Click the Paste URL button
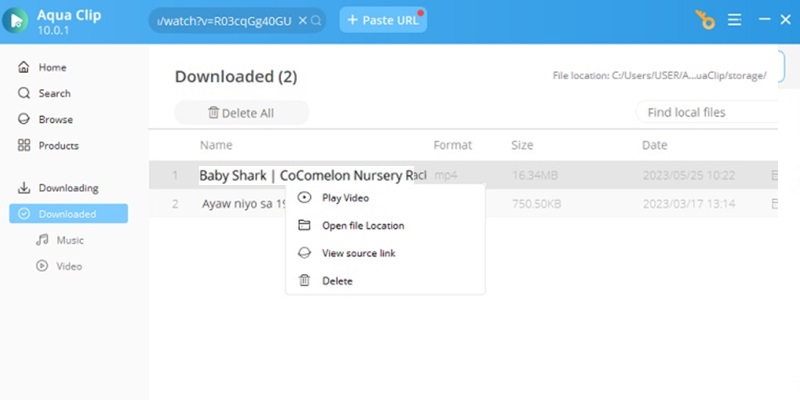Viewport: 800px width, 400px height. [x=383, y=20]
